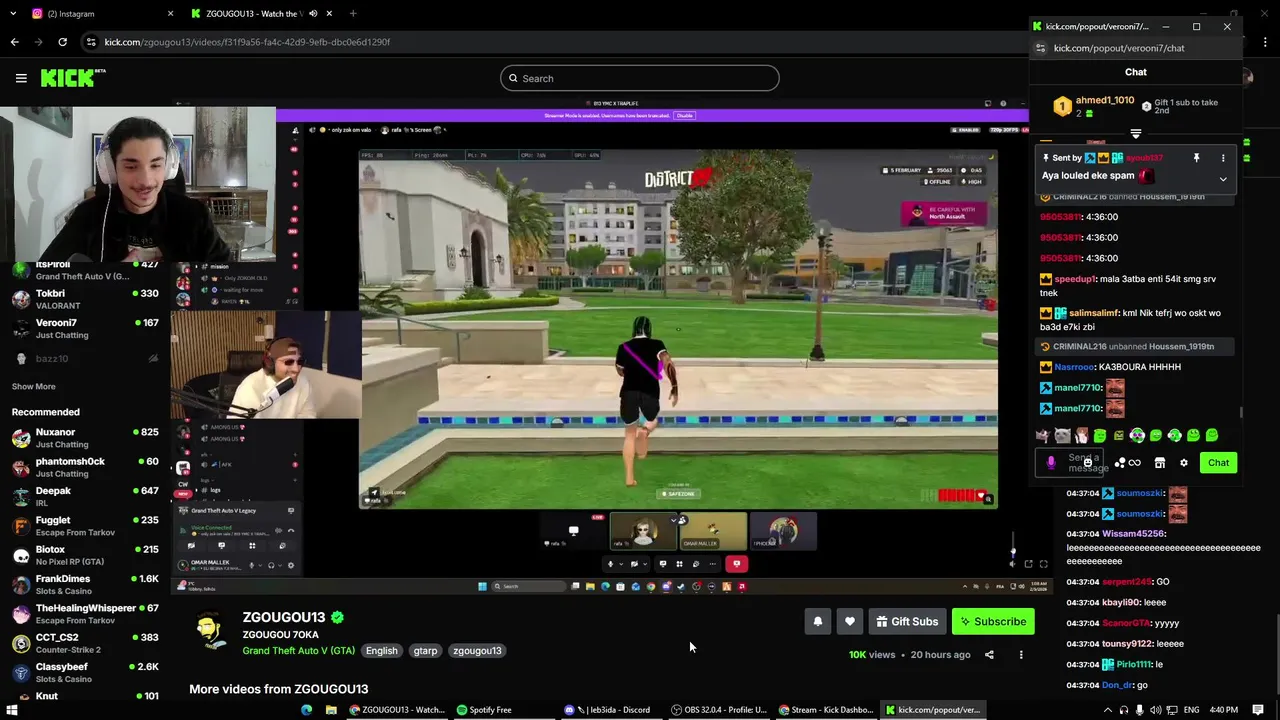Click the Gift Subs button
The height and width of the screenshot is (720, 1280).
[907, 622]
